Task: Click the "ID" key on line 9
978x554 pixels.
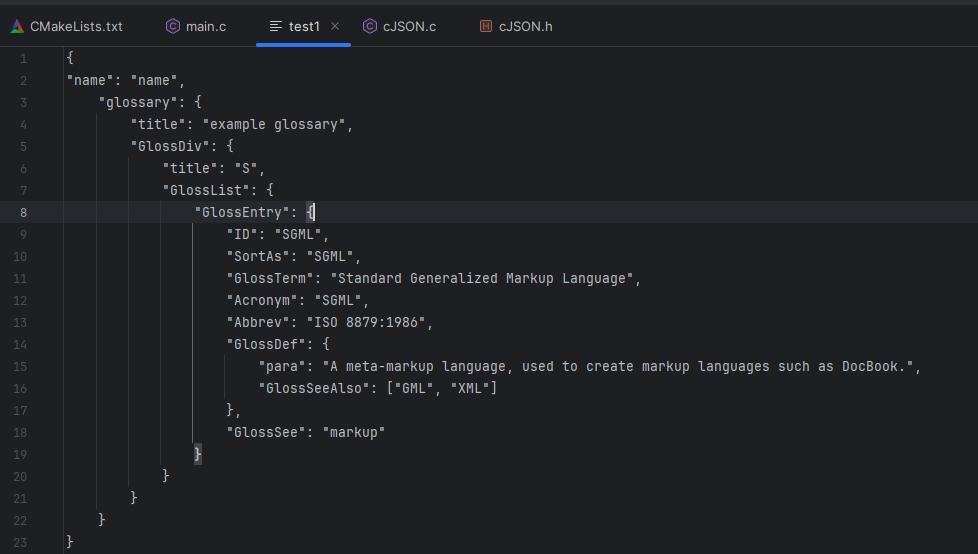Action: click(242, 235)
